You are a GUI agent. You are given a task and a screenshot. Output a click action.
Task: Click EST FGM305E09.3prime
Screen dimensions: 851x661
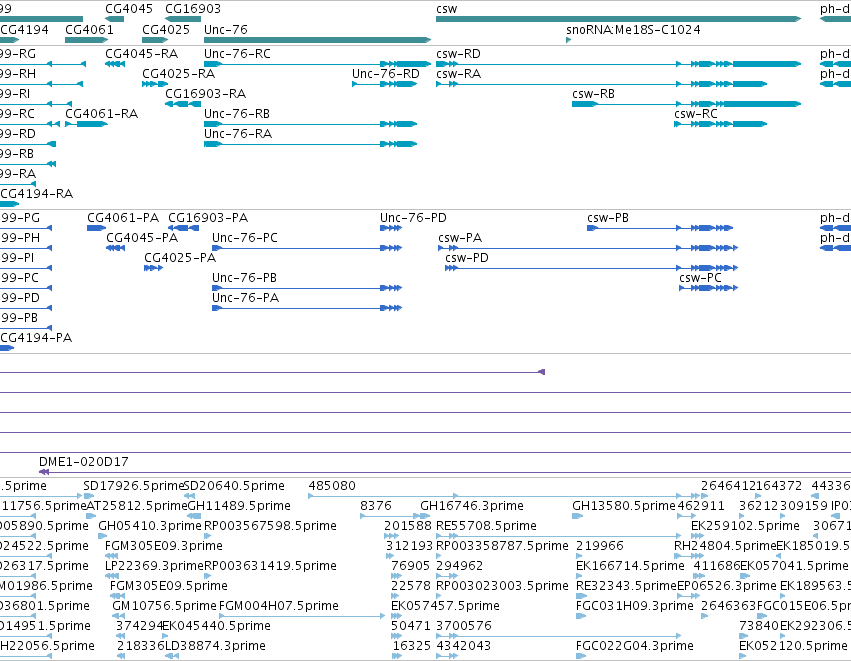[x=112, y=556]
